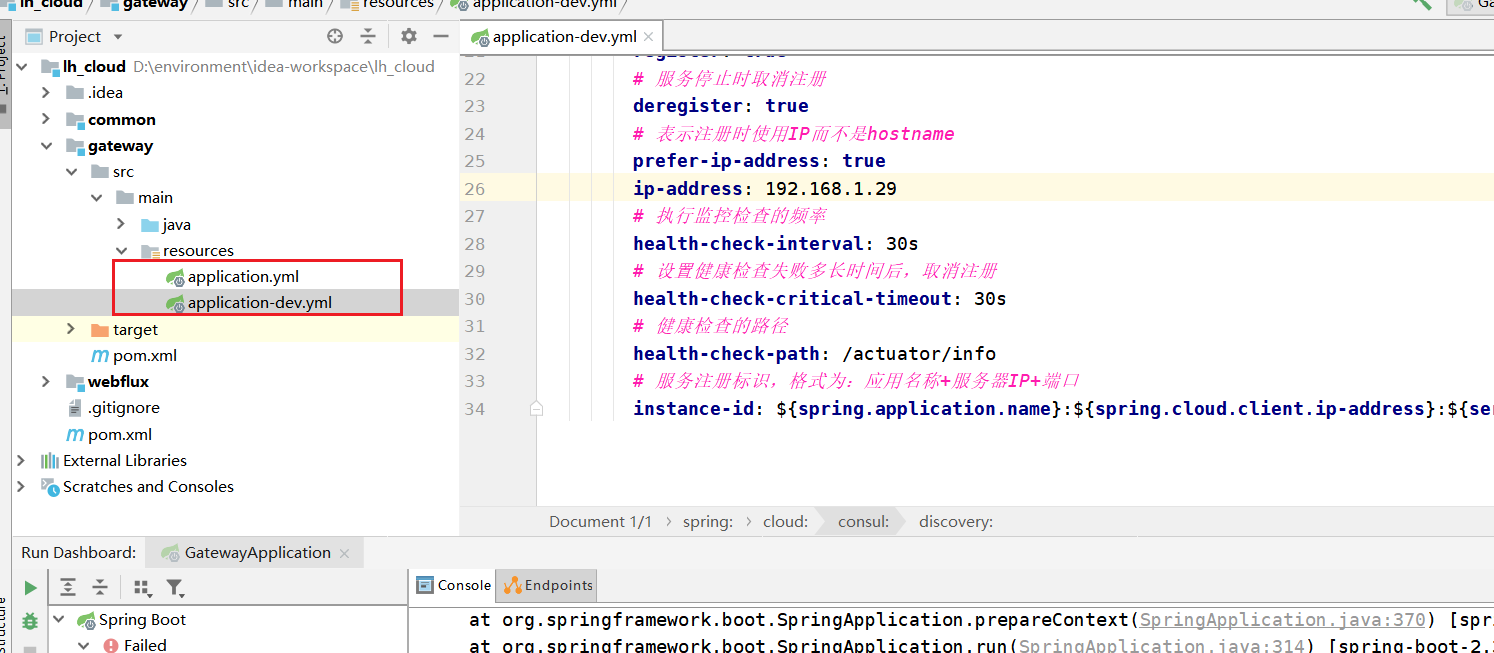This screenshot has height=653, width=1494.
Task: Select the Debug icon in Run Dashboard sidebar
Action: click(x=29, y=620)
